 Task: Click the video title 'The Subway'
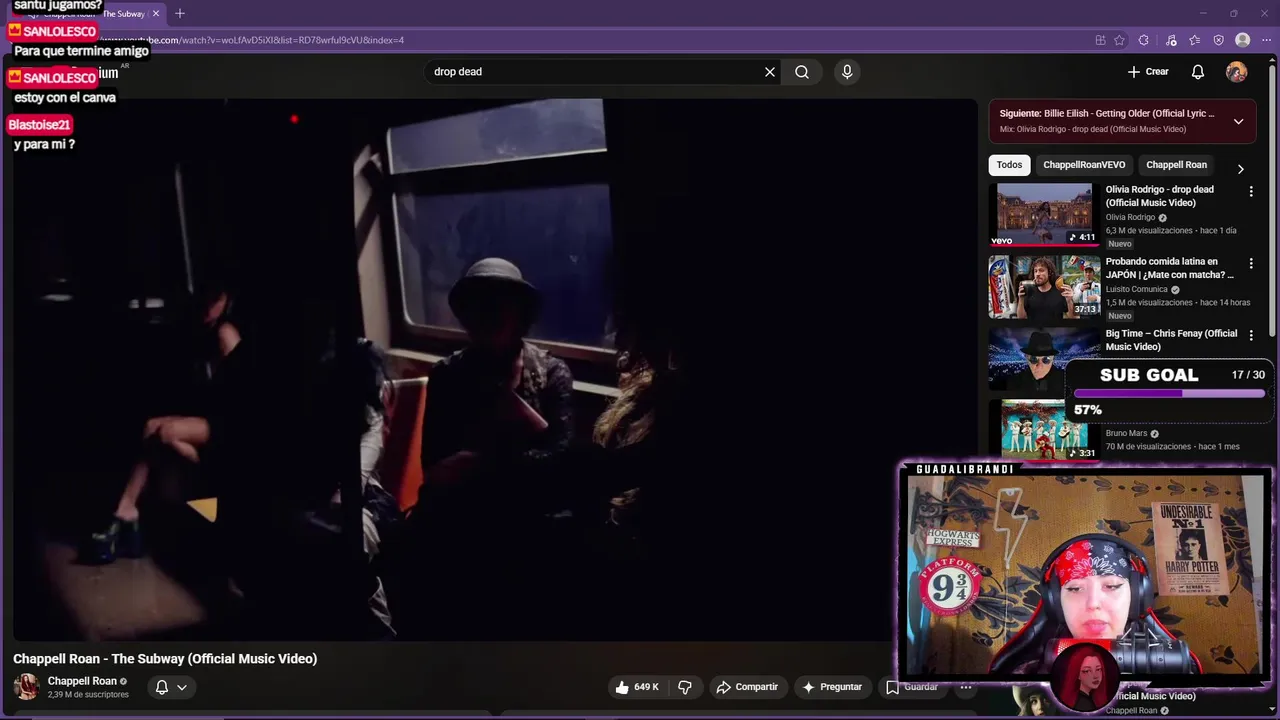tap(165, 658)
